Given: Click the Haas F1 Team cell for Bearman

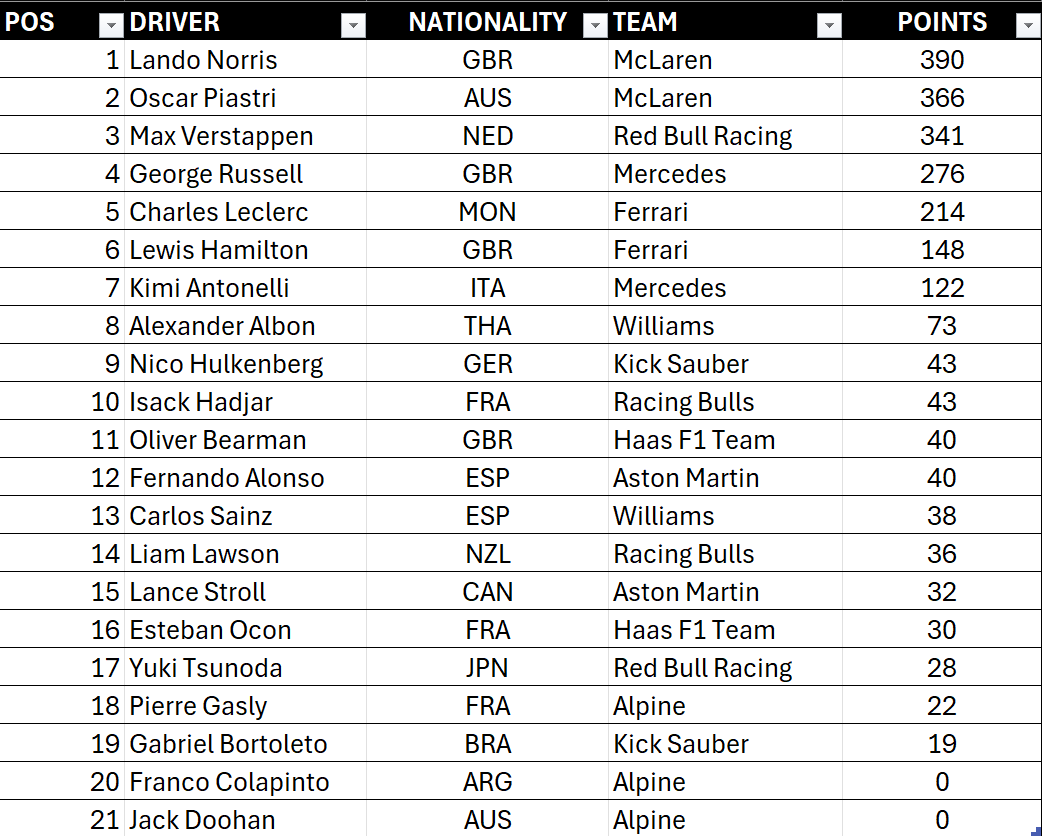Looking at the screenshot, I should 694,440.
